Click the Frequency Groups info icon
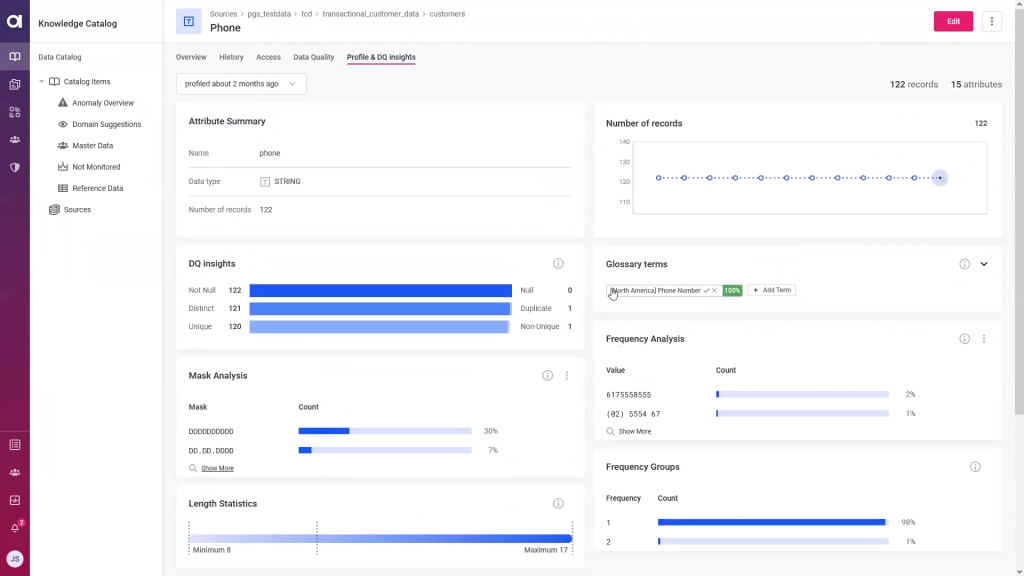The height and width of the screenshot is (576, 1024). coord(975,466)
